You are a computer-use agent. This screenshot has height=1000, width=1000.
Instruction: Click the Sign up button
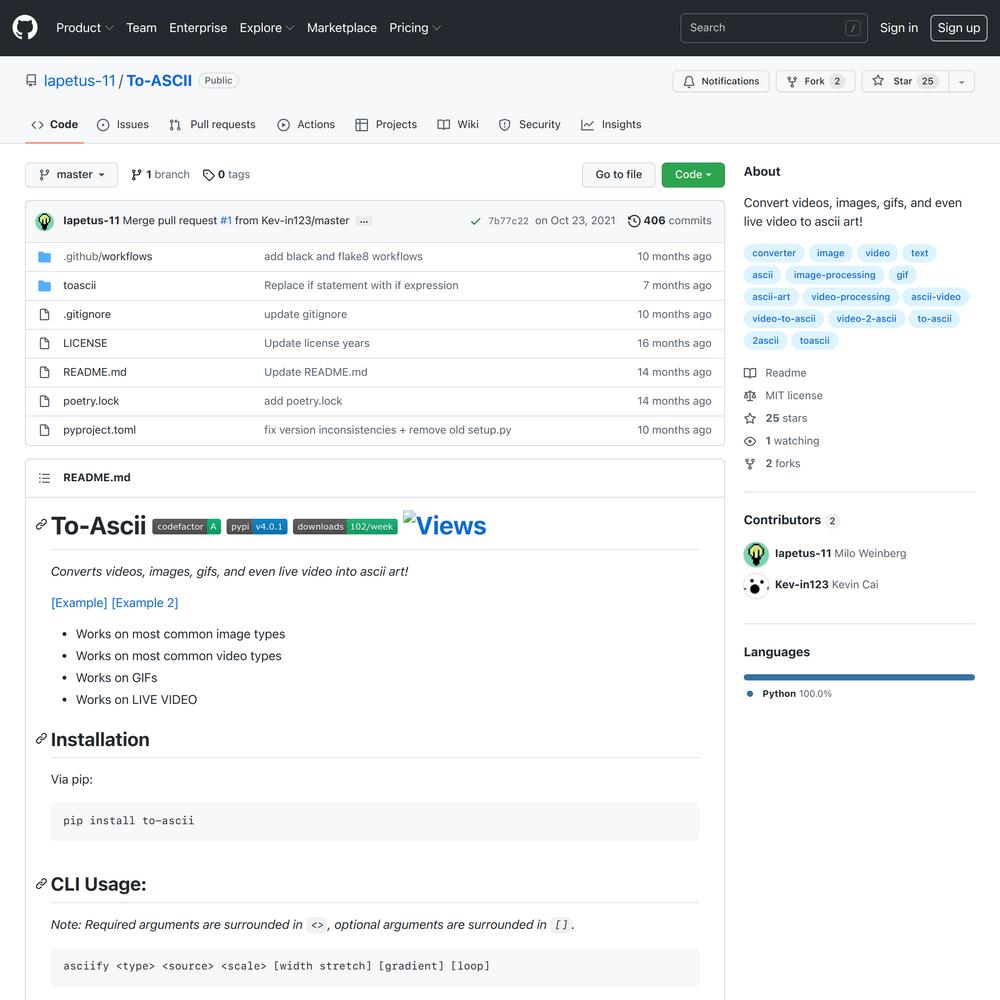click(x=959, y=28)
